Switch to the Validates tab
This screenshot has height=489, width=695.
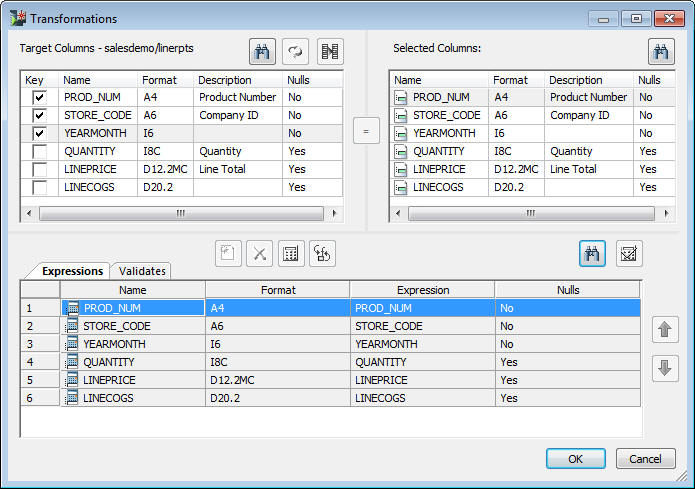[142, 271]
